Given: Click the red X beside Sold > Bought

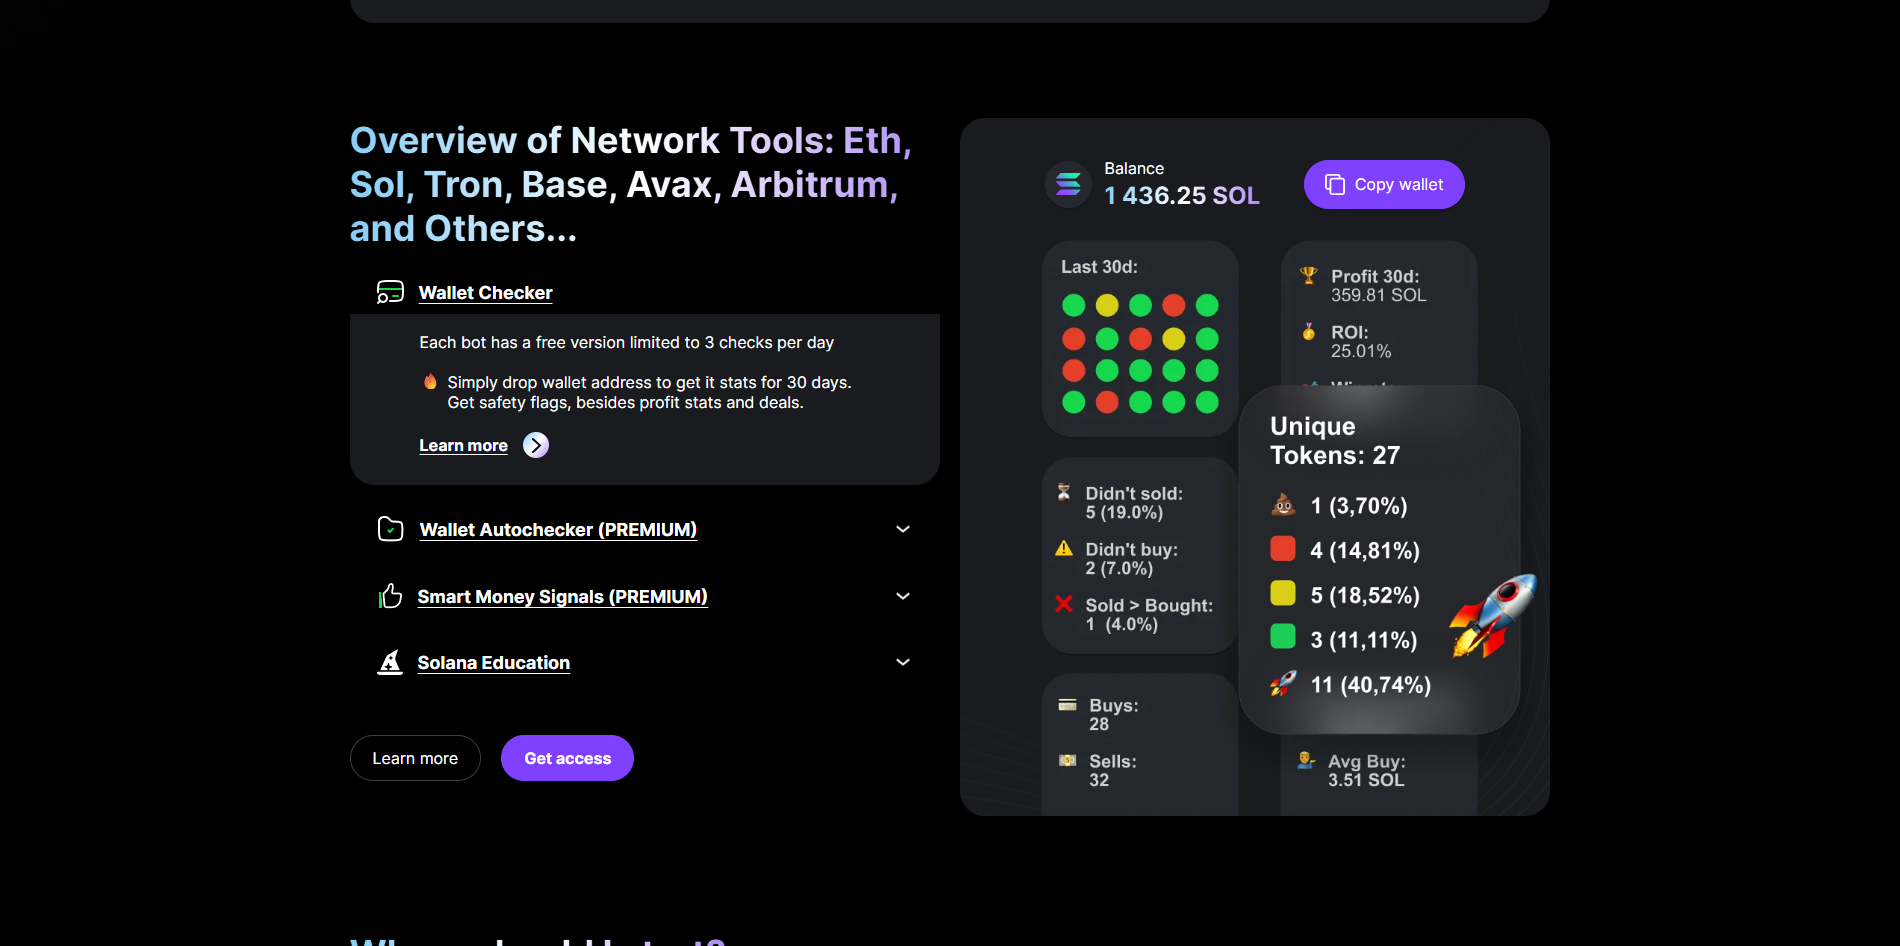Looking at the screenshot, I should (1064, 604).
